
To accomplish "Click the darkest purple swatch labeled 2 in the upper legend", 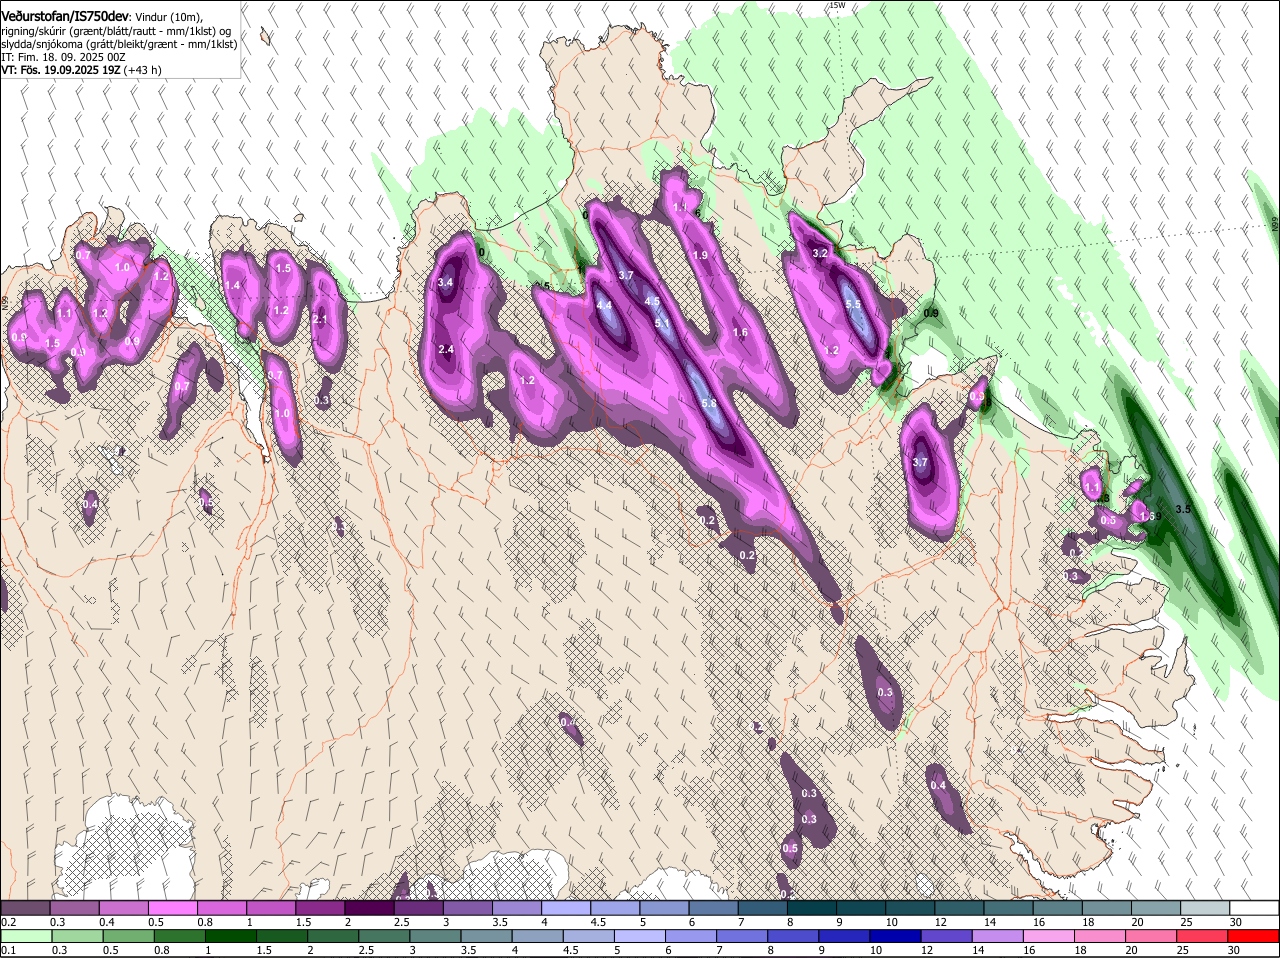I will 369,908.
